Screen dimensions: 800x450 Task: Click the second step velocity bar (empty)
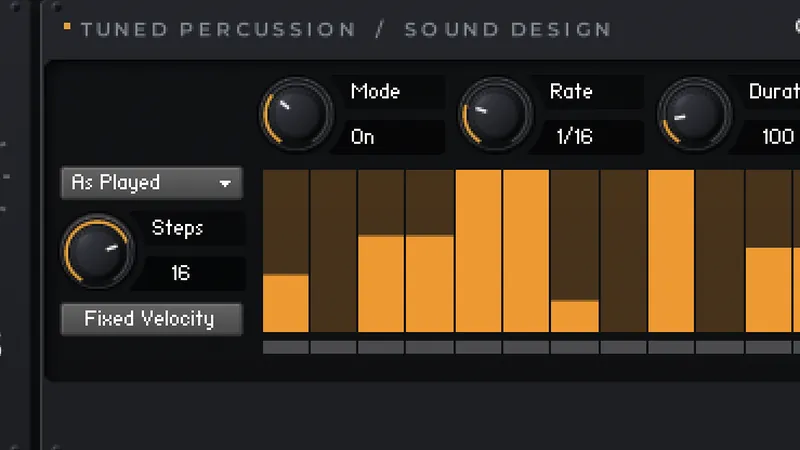tap(333, 251)
